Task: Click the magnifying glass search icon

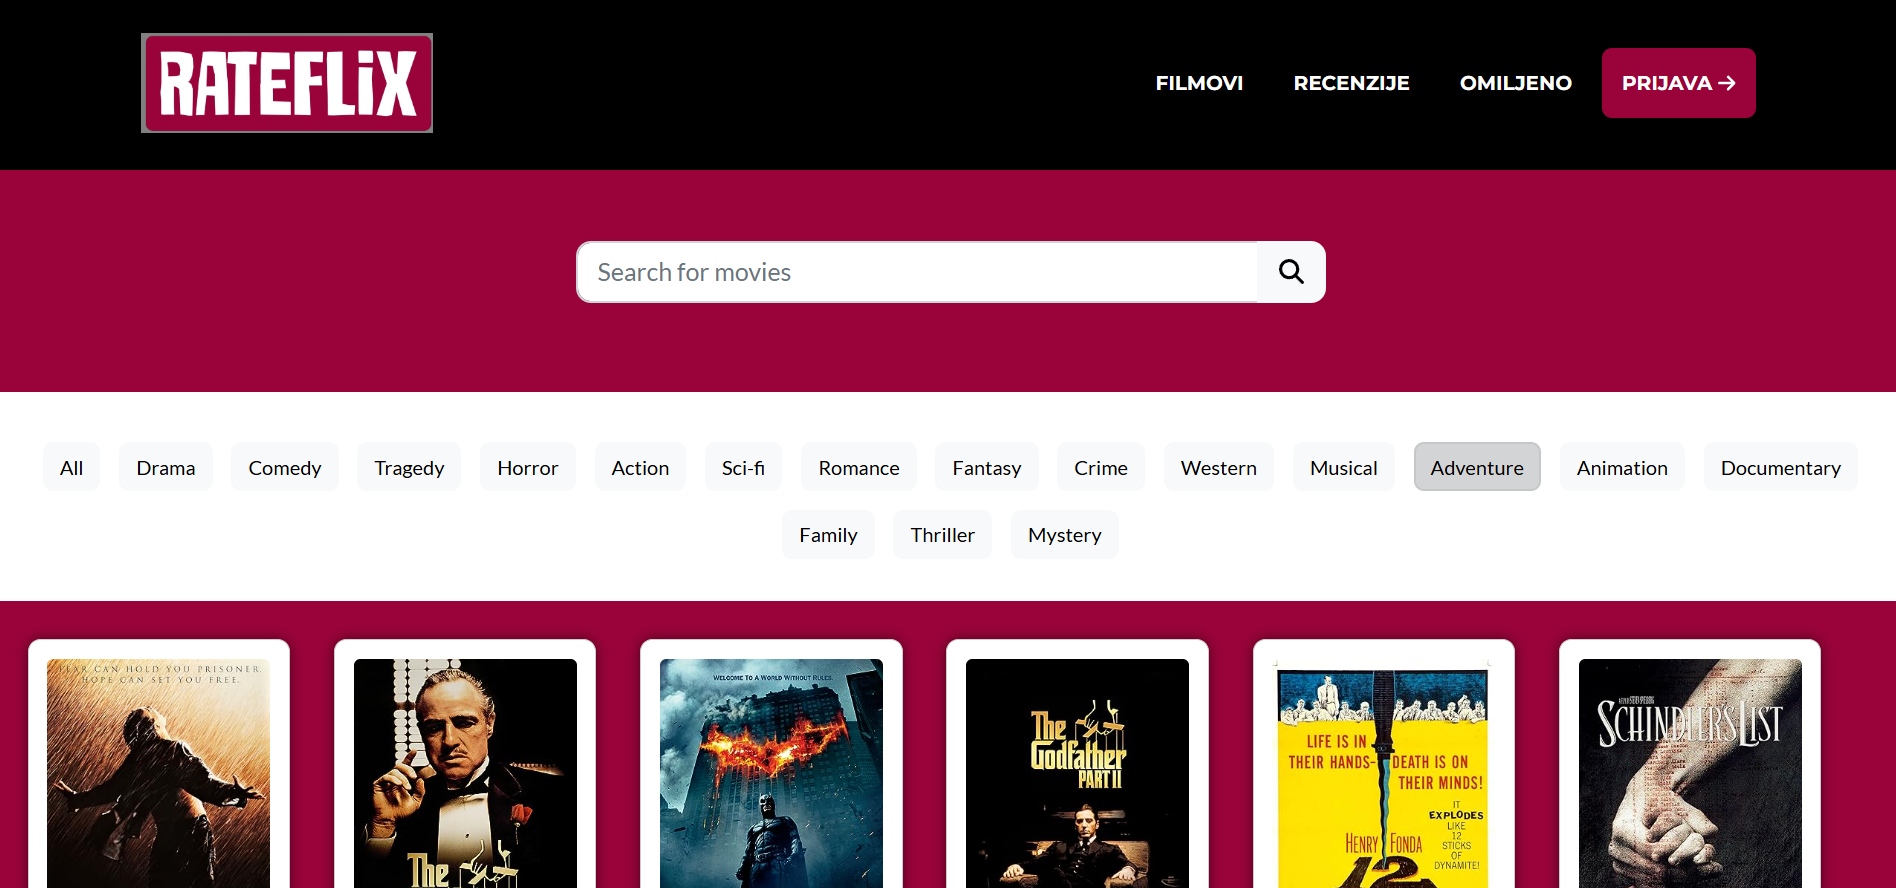Action: click(1291, 272)
